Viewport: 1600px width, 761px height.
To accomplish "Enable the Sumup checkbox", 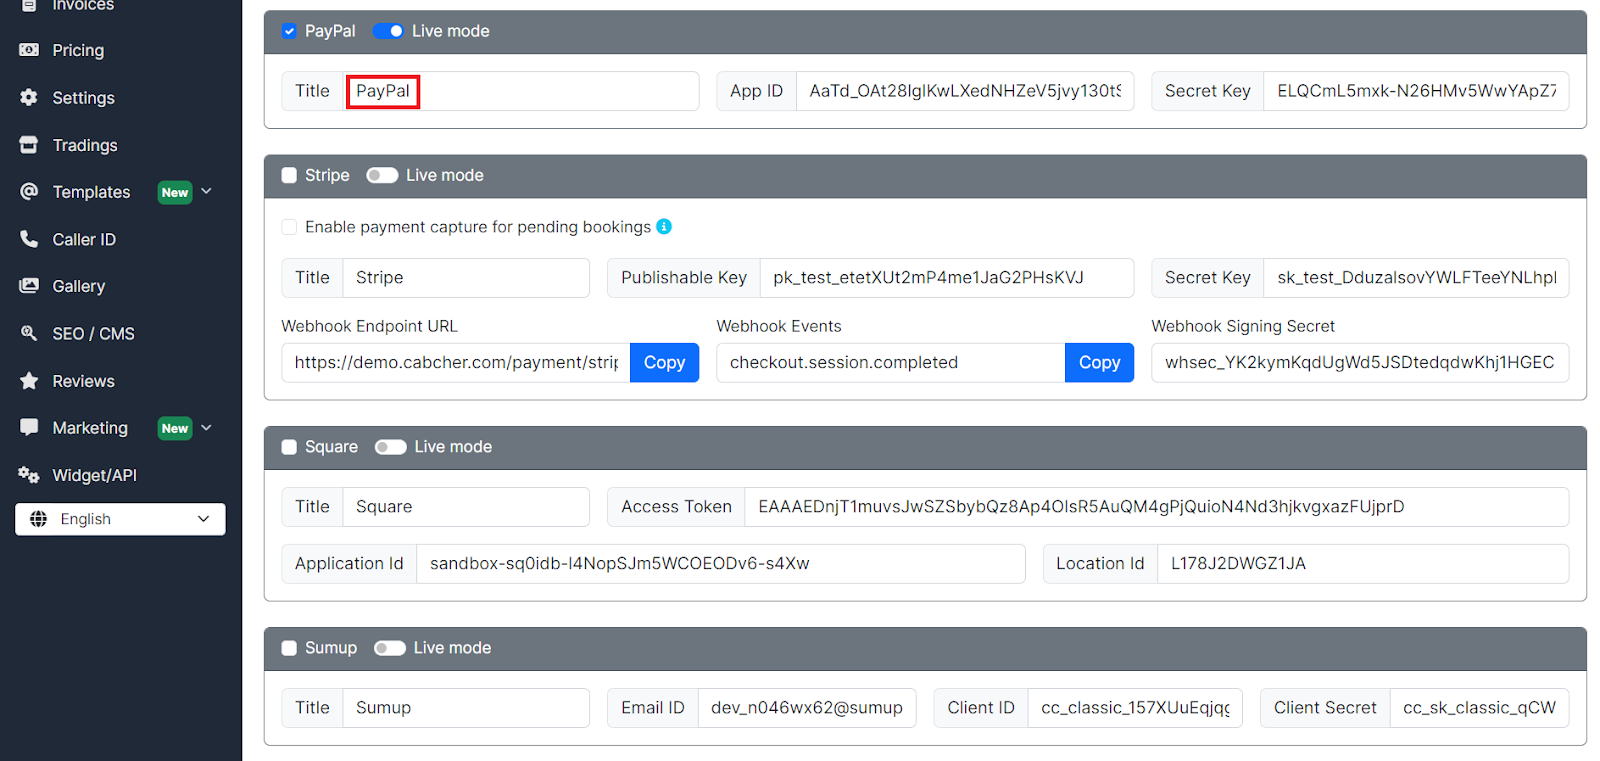I will [x=289, y=648].
